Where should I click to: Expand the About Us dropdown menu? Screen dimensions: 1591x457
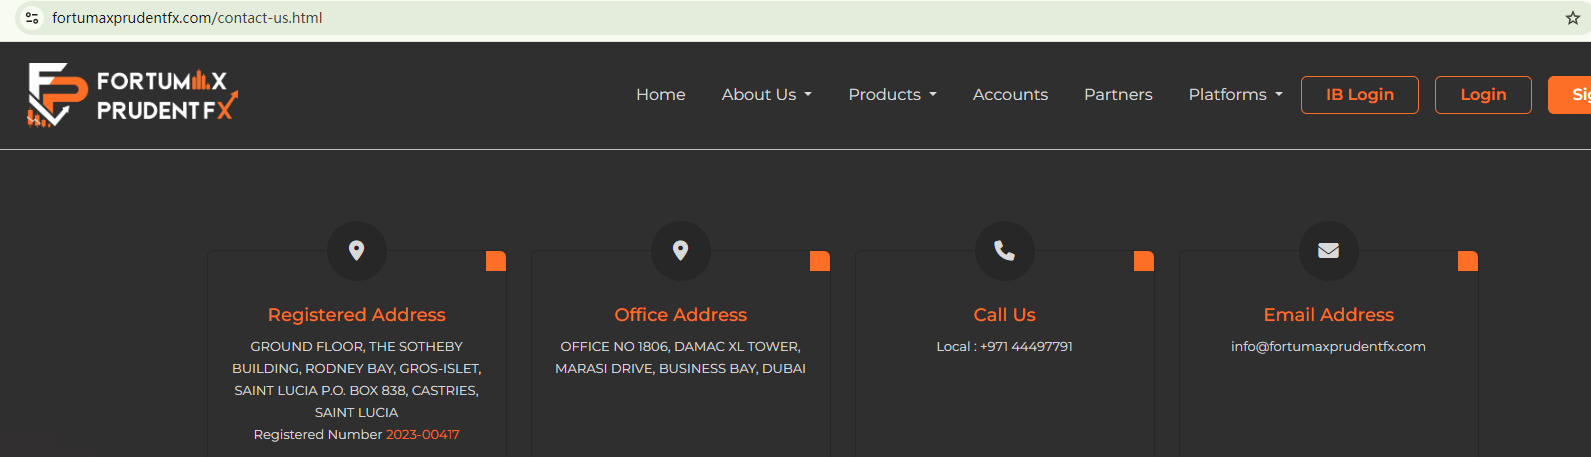tap(767, 95)
